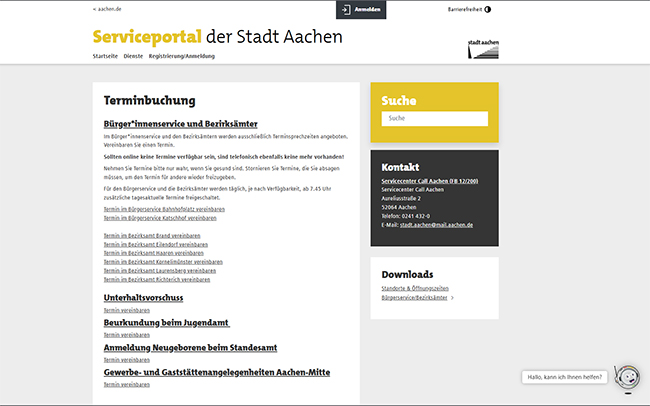Book appointment at Bürgerservice Bahnhofplatz
This screenshot has height=406, width=650.
[164, 209]
